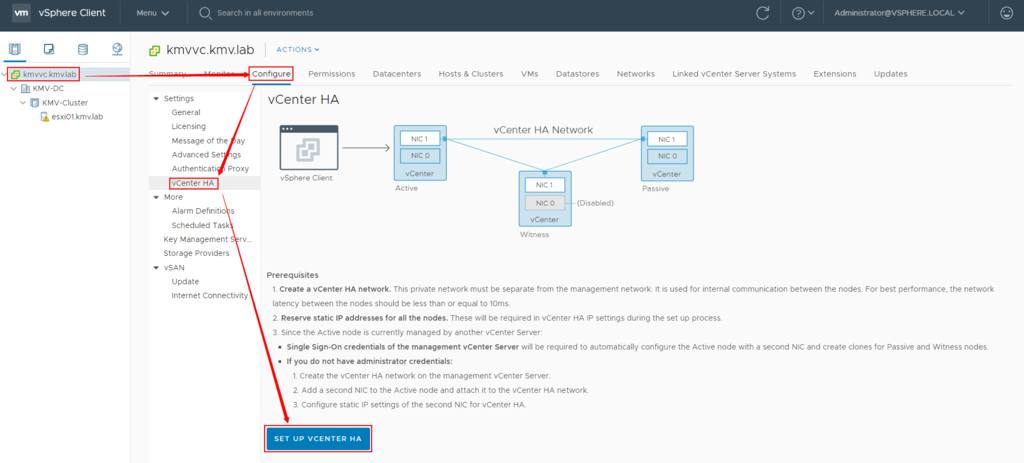Click the vSphere Client diagram image
This screenshot has width=1024, height=463.
[309, 148]
